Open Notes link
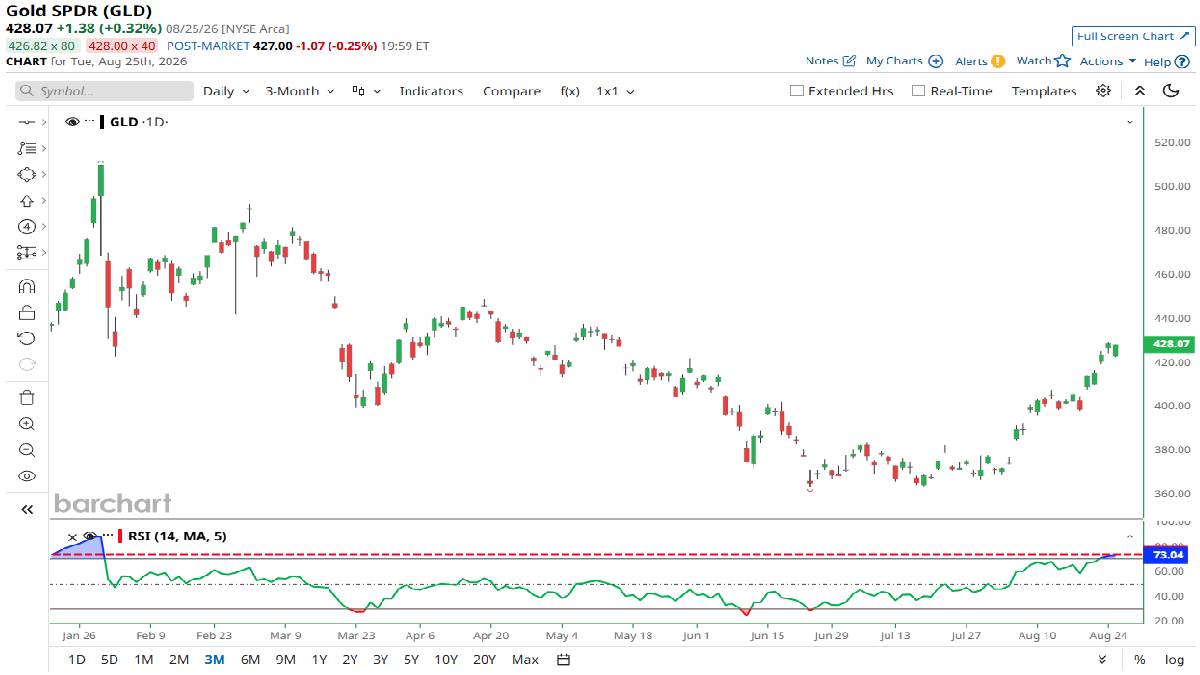 pos(831,61)
